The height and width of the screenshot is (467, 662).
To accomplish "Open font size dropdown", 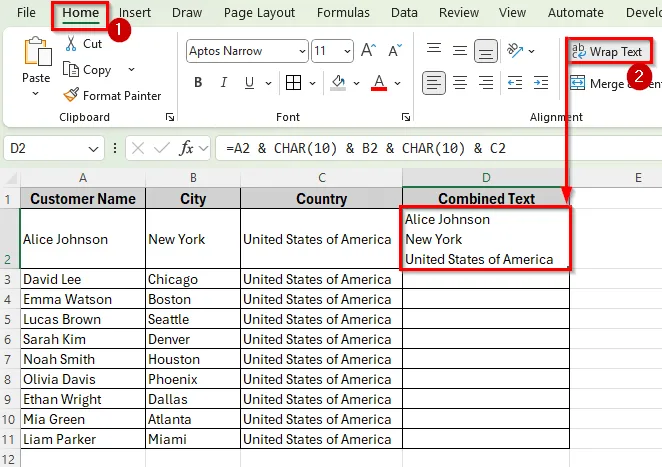I will click(x=347, y=52).
